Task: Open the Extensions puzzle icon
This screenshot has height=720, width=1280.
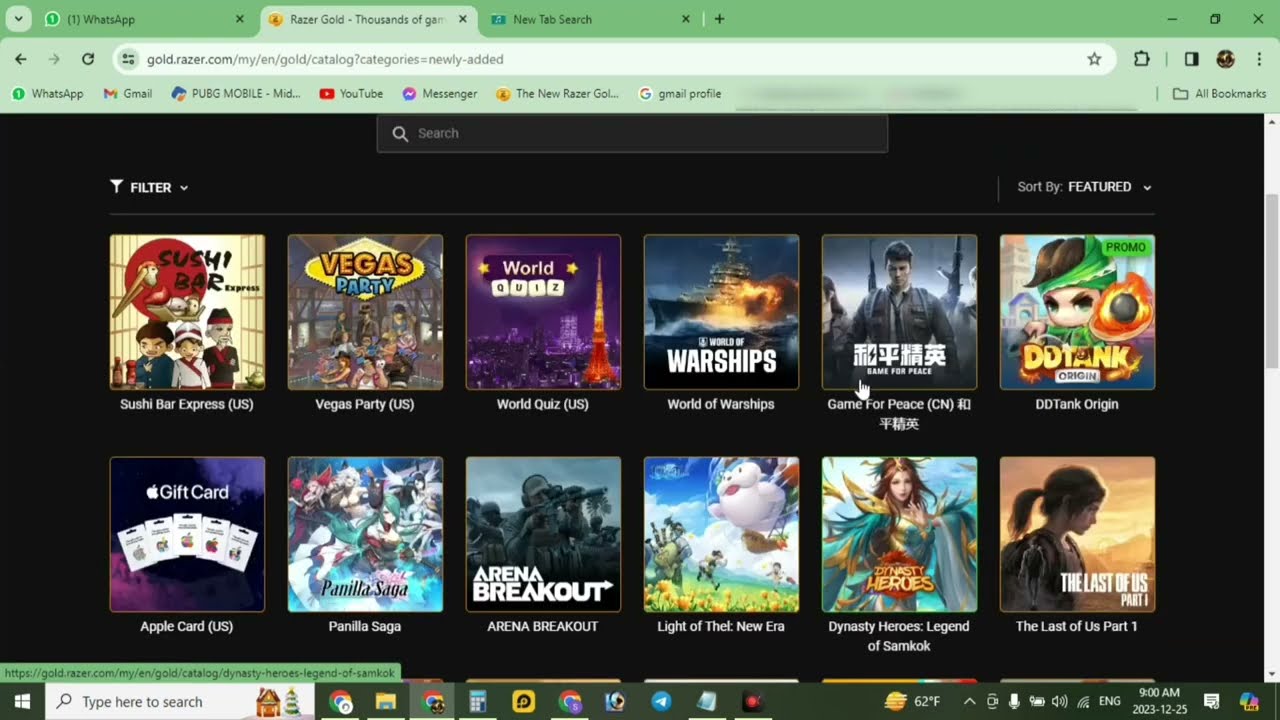Action: point(1142,59)
